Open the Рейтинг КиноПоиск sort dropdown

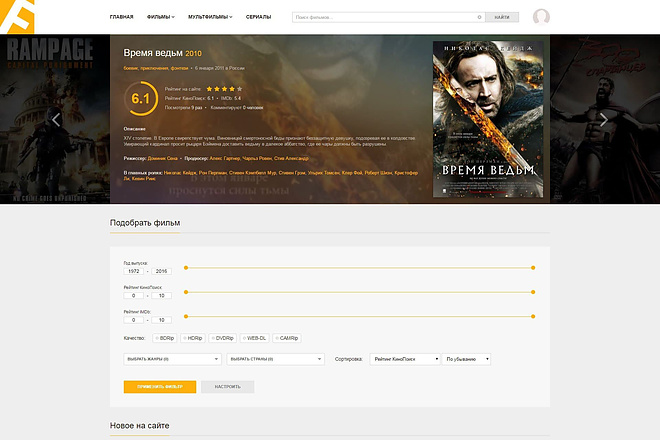point(405,359)
